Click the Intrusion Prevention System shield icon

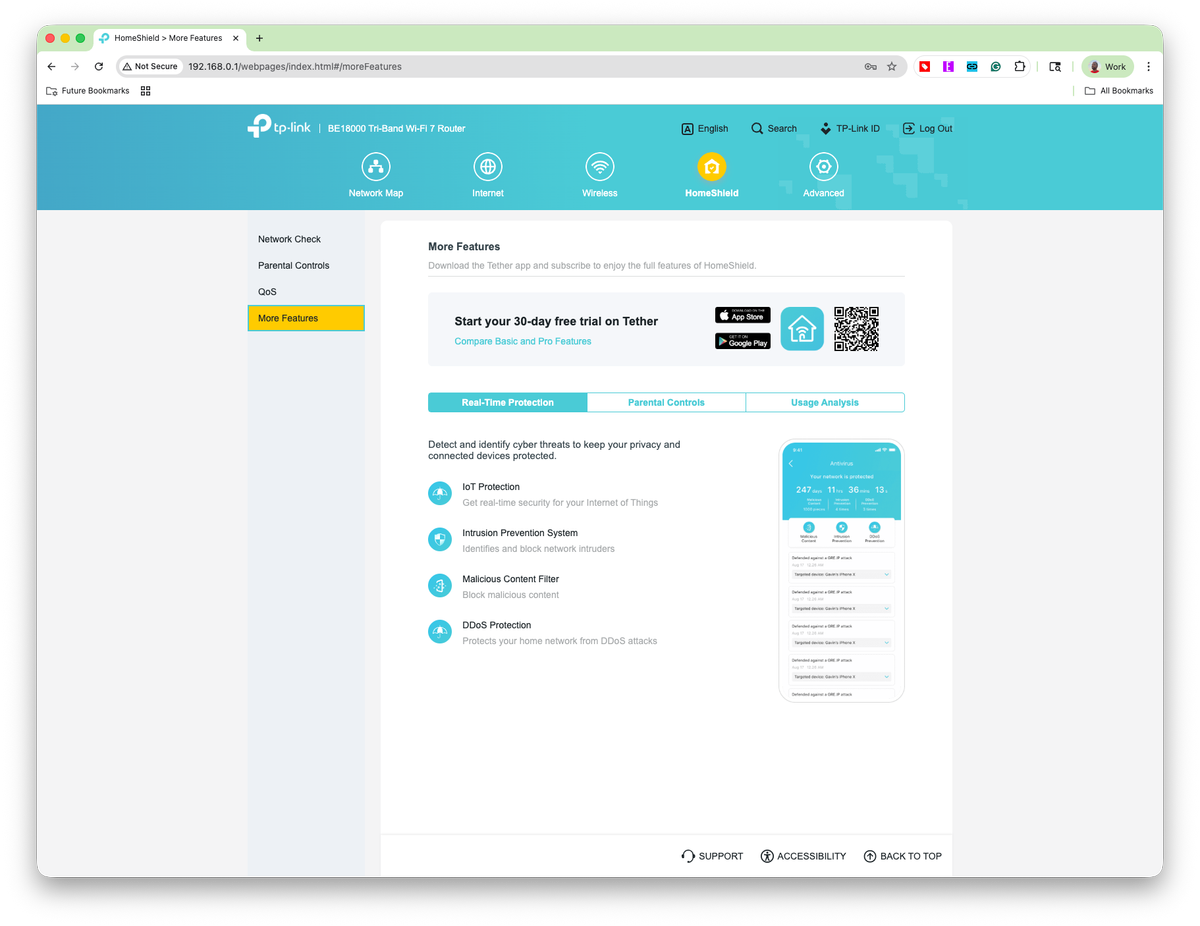pyautogui.click(x=440, y=540)
